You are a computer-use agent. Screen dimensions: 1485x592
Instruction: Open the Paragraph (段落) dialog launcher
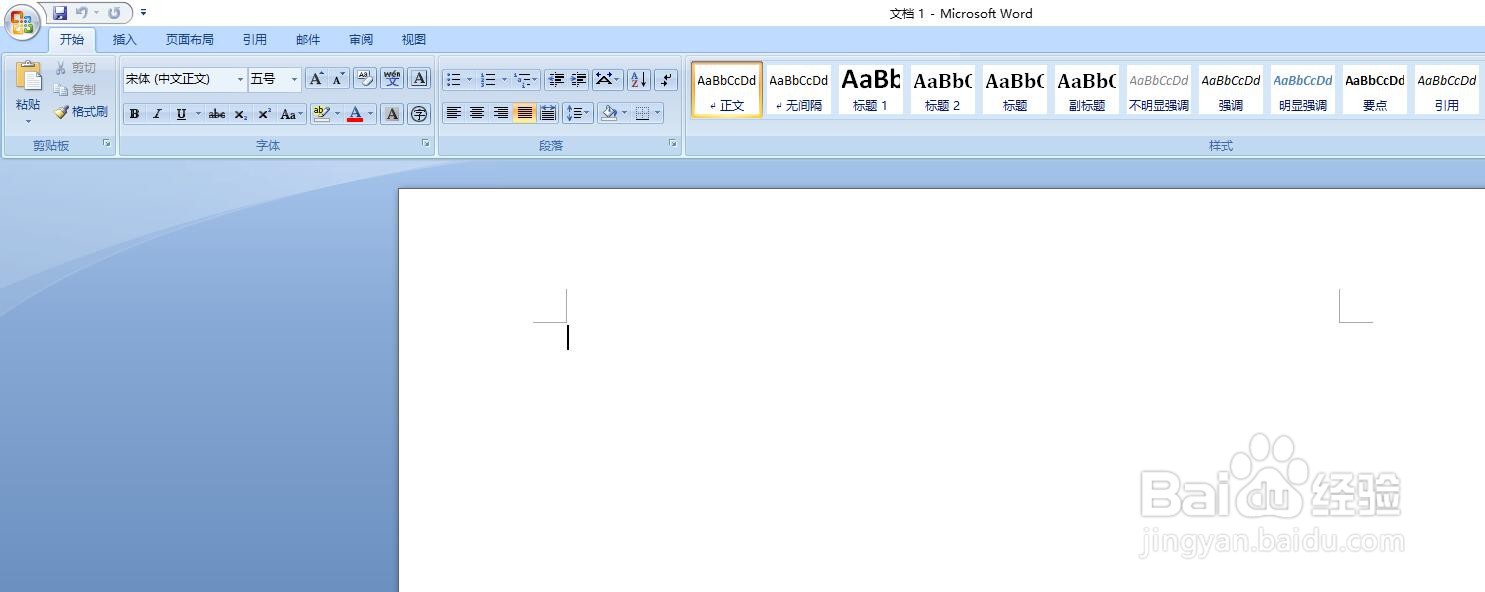(673, 144)
